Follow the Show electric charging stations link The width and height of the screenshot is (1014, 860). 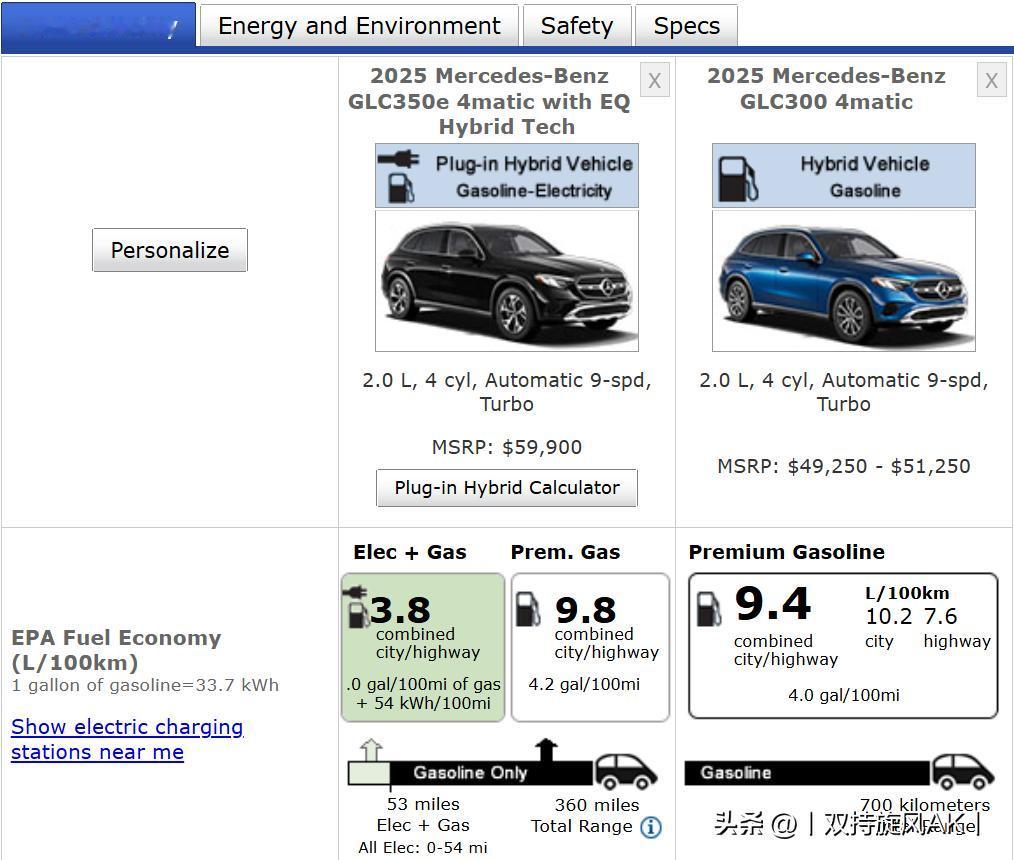(x=127, y=739)
